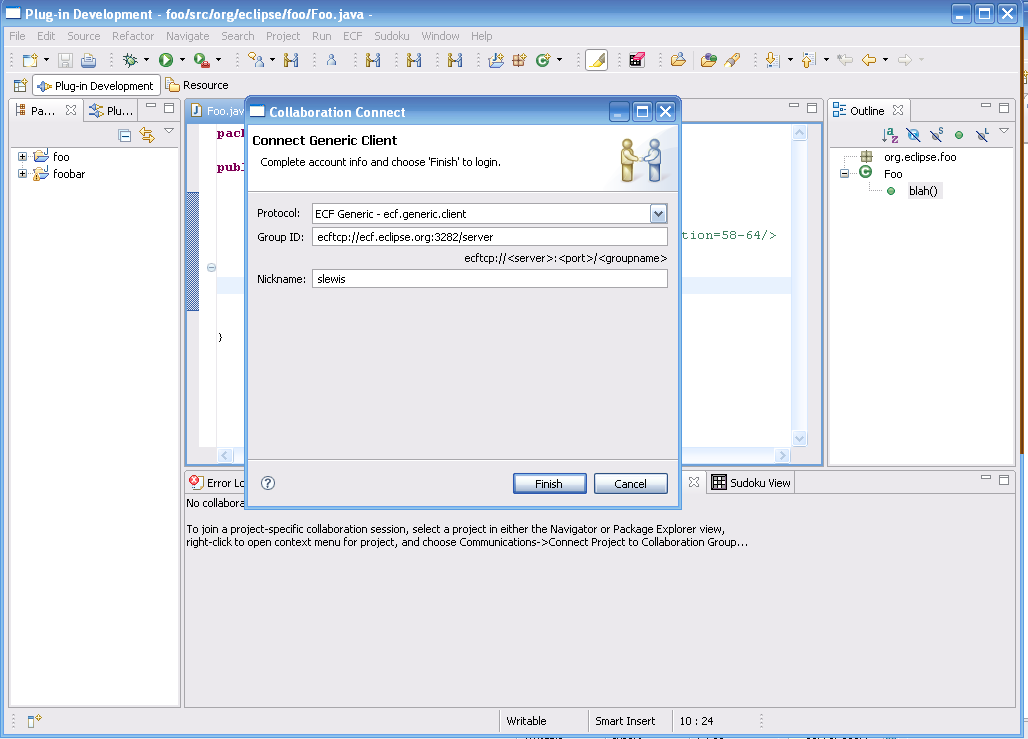
Task: Click the New wizard toolbar icon
Action: tap(30, 60)
